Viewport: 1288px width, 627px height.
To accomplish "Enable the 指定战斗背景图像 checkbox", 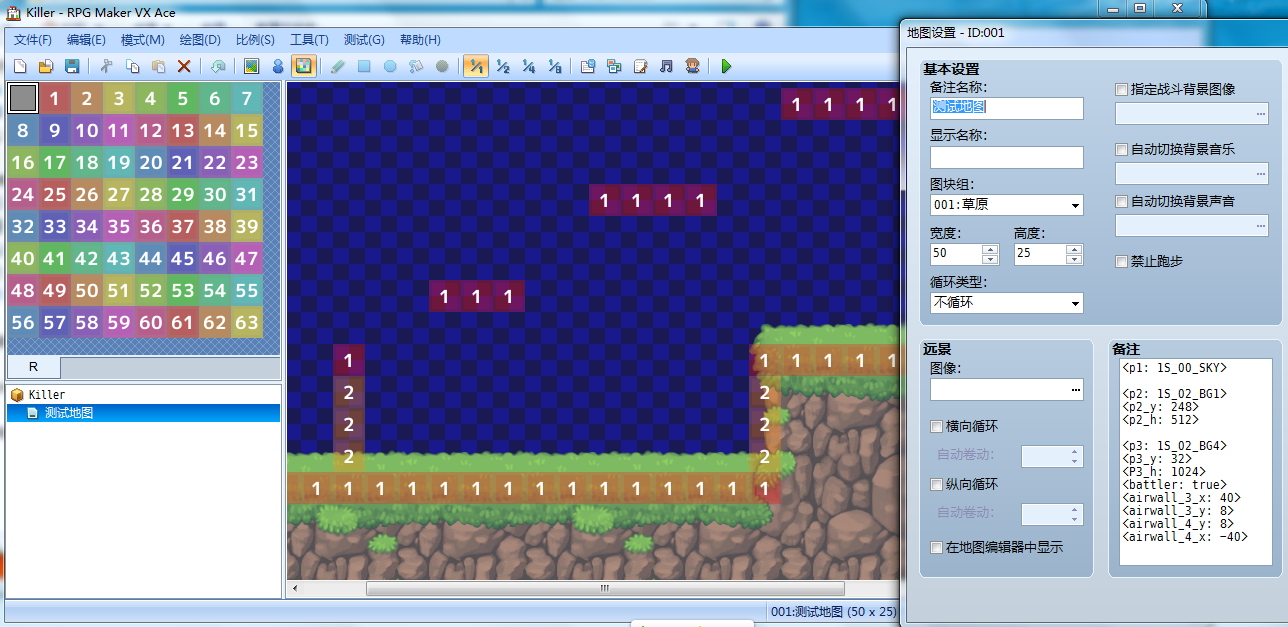I will 1122,89.
